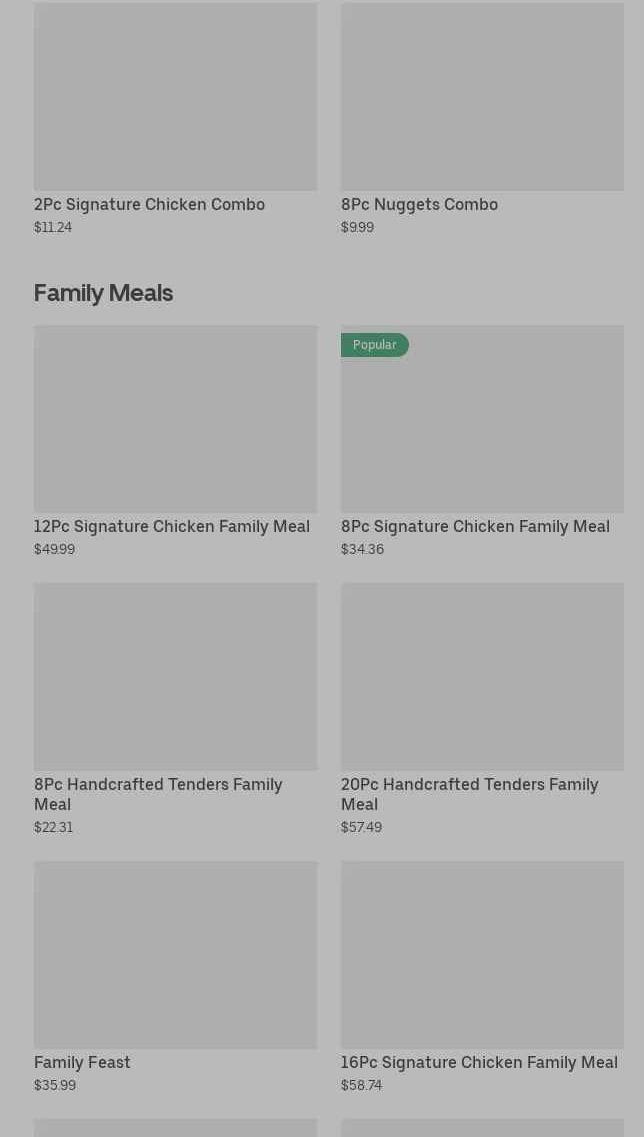This screenshot has width=644, height=1137.
Task: Open the Family Feast item image
Action: [x=175, y=954]
